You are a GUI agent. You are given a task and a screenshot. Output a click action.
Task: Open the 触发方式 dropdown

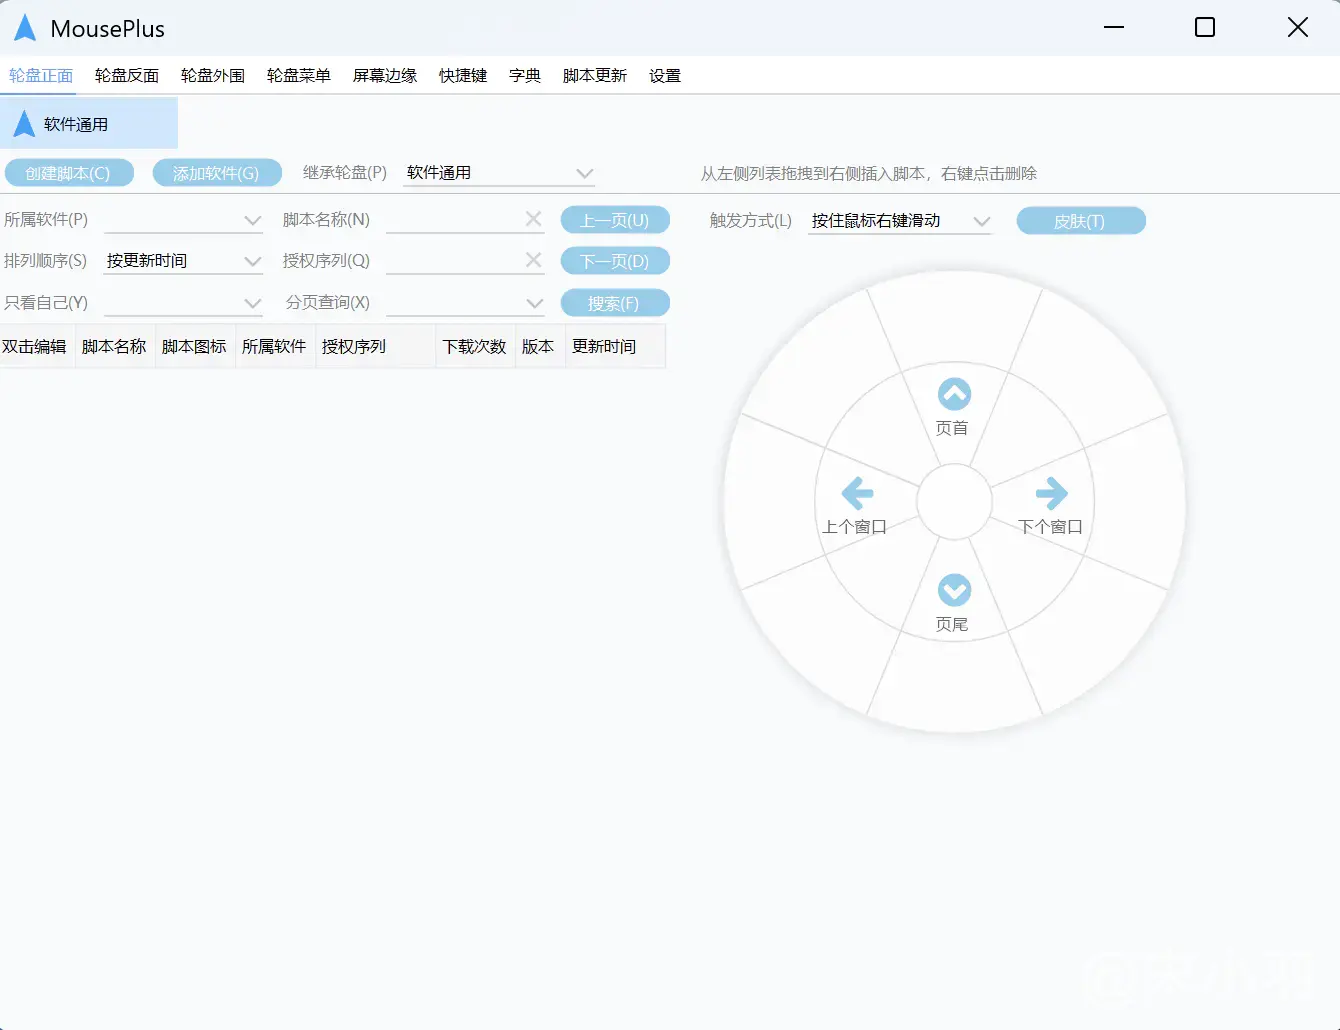981,221
